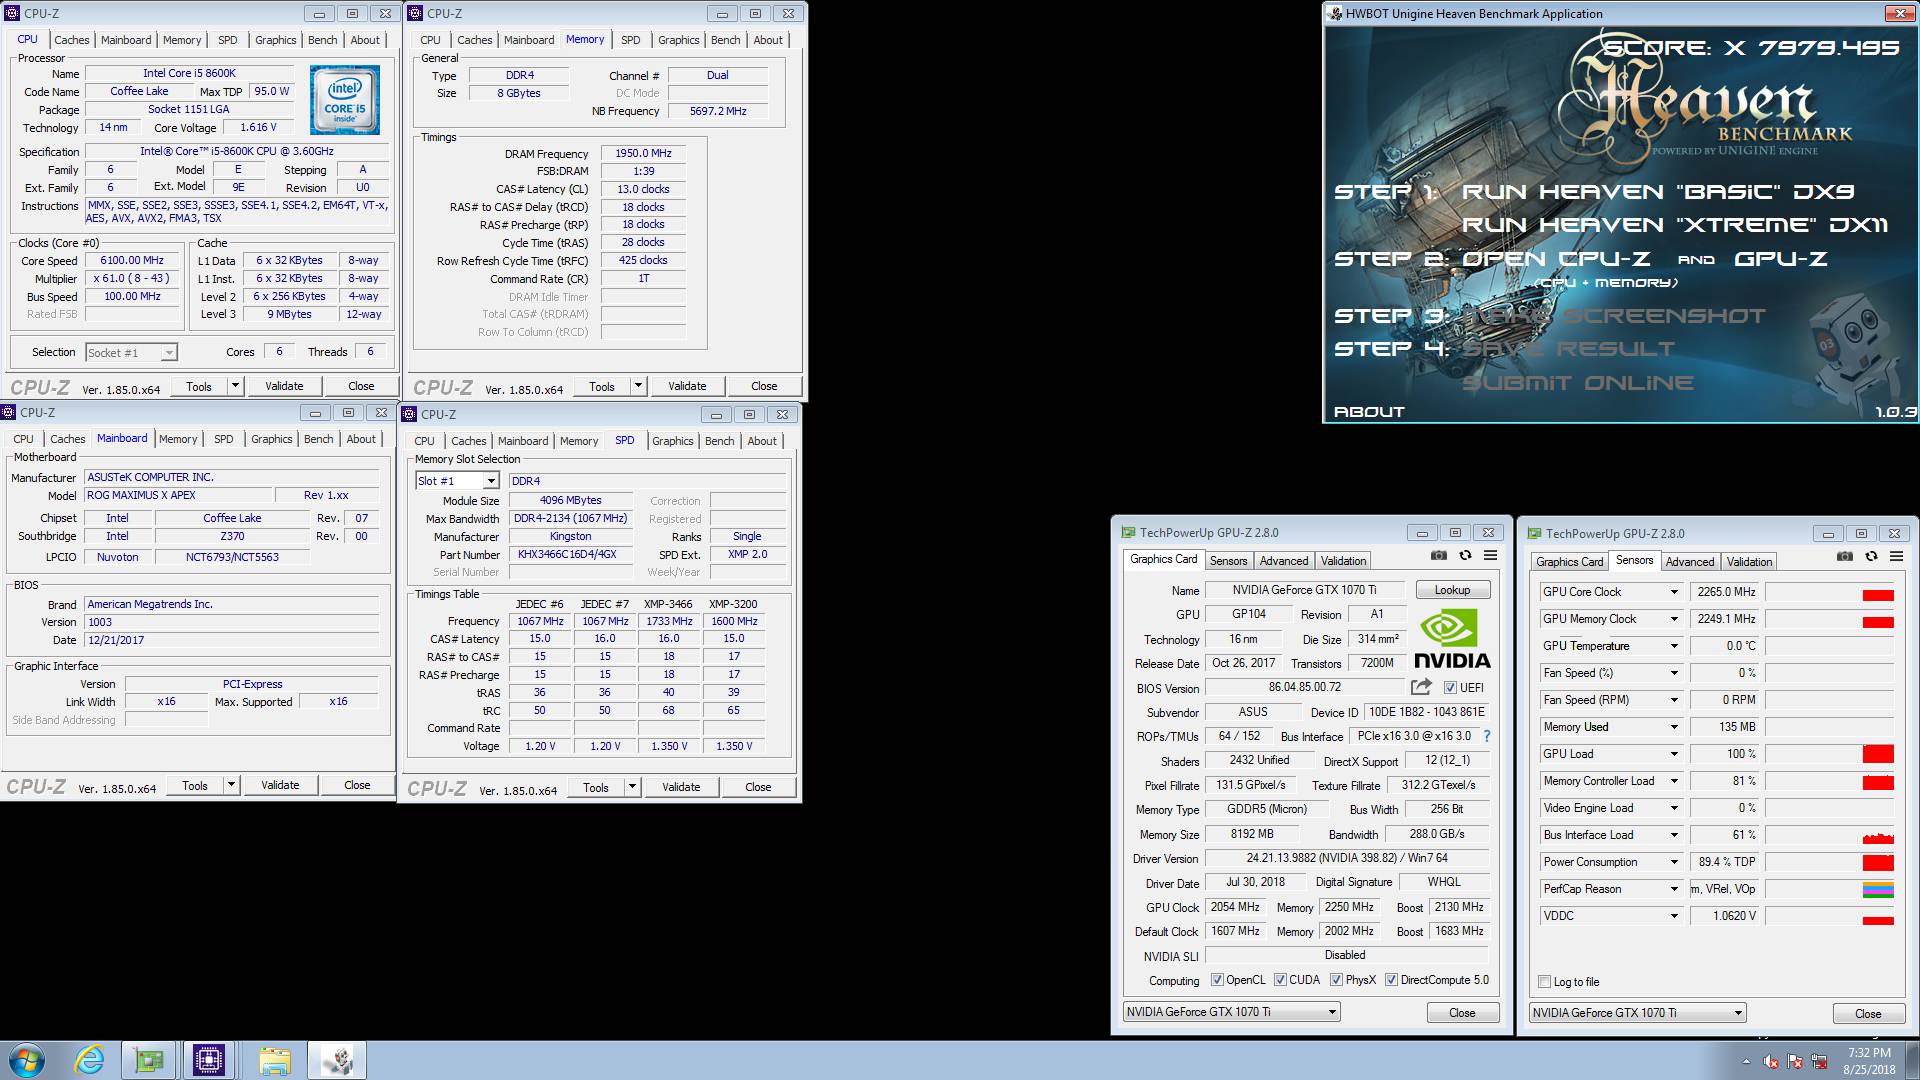Click the screenshot camera icon in GPU-Z Graphics Card window
Viewport: 1920px width, 1080px height.
coord(1438,556)
